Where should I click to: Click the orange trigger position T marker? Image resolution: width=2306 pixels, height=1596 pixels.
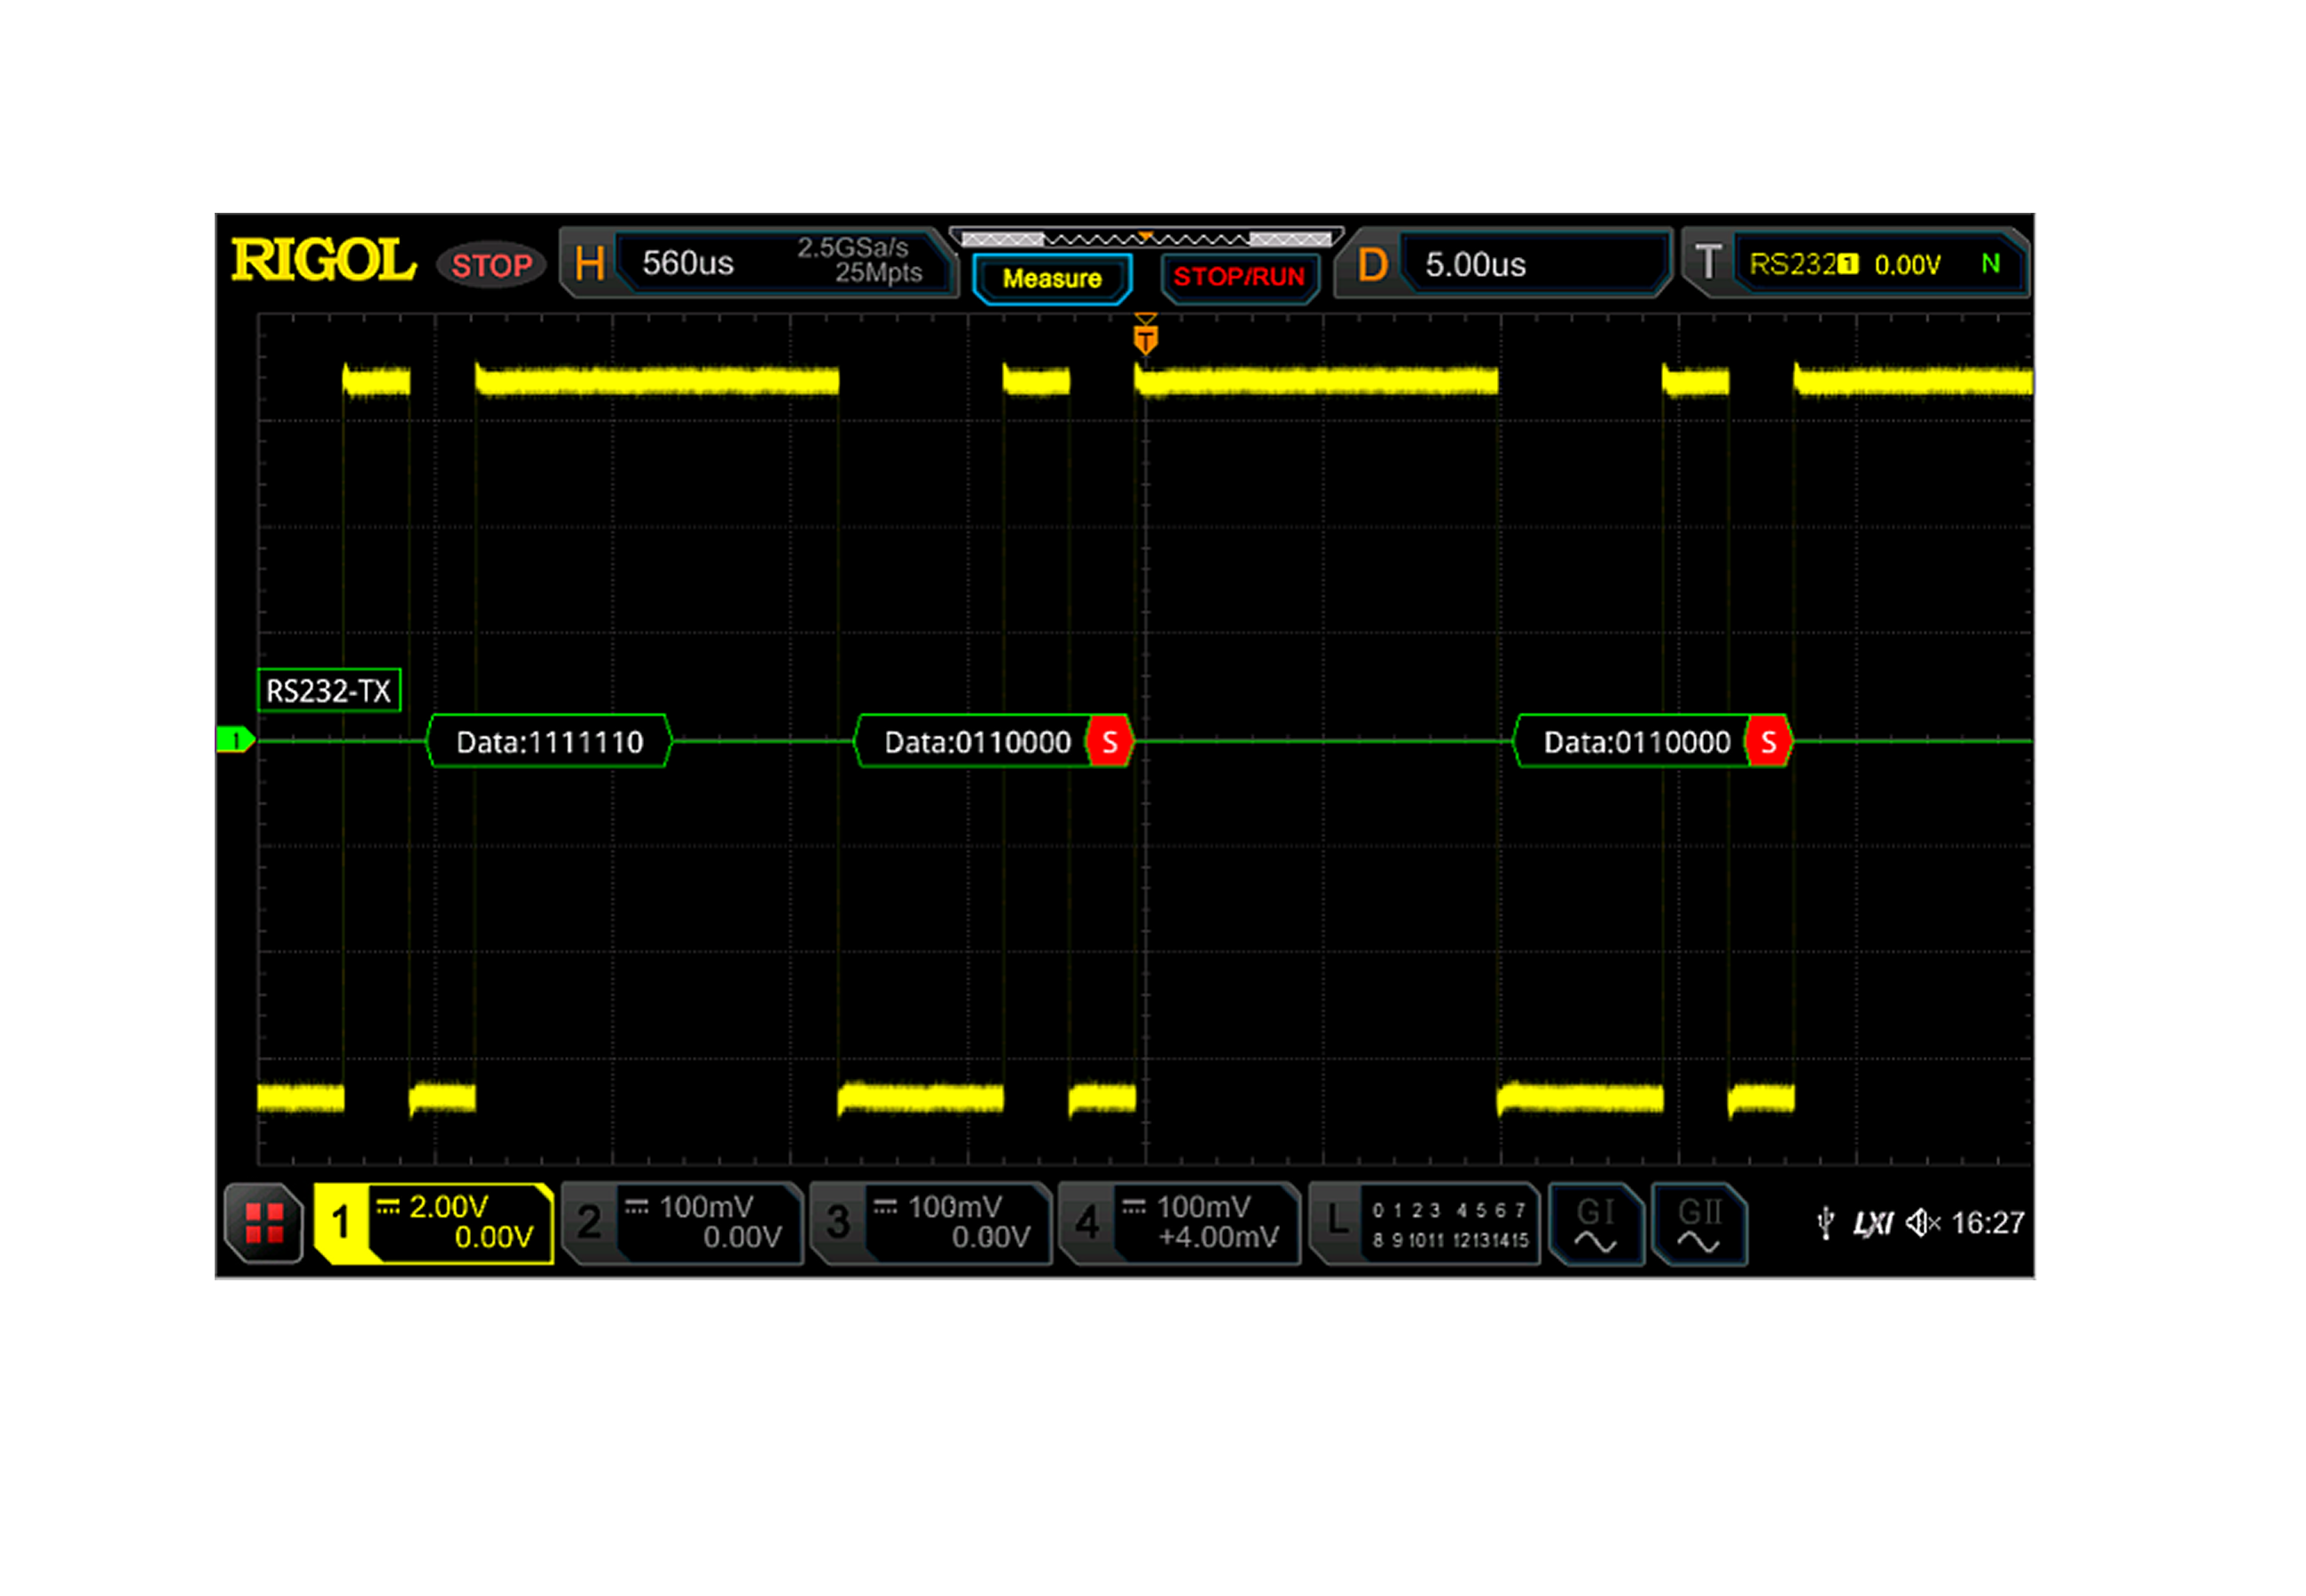pos(1145,338)
